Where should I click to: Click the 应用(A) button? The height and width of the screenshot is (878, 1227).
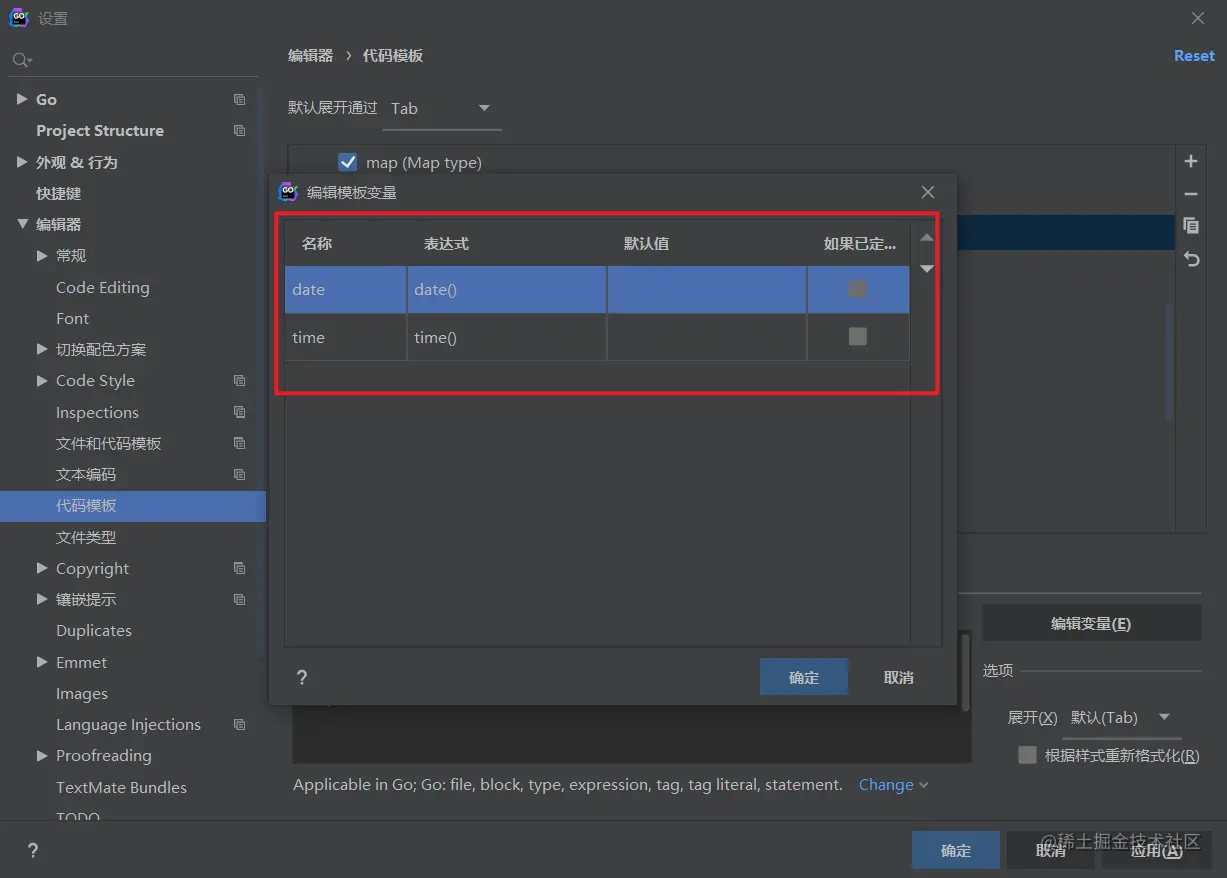[x=1156, y=850]
